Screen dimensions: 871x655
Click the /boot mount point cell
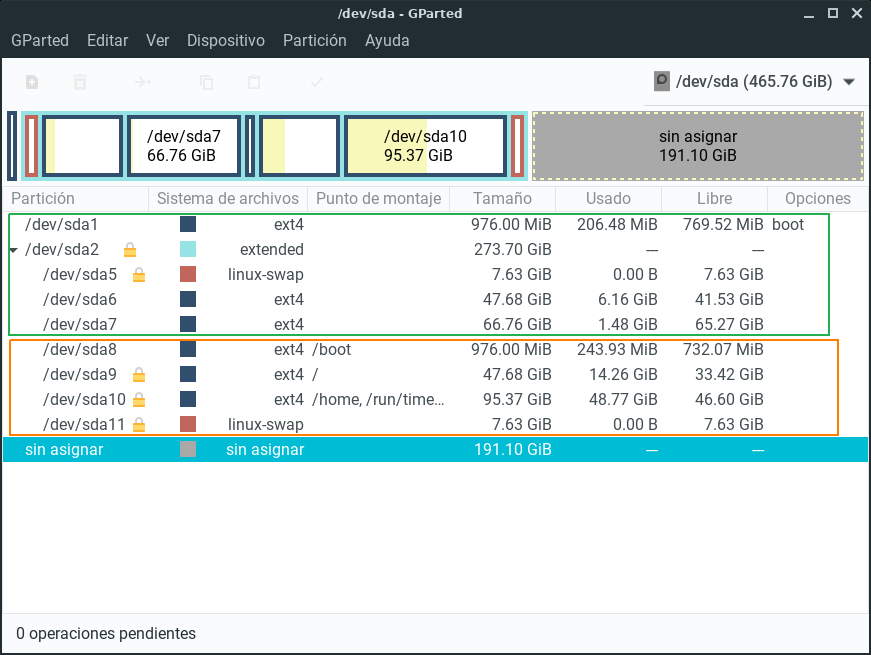click(x=332, y=349)
